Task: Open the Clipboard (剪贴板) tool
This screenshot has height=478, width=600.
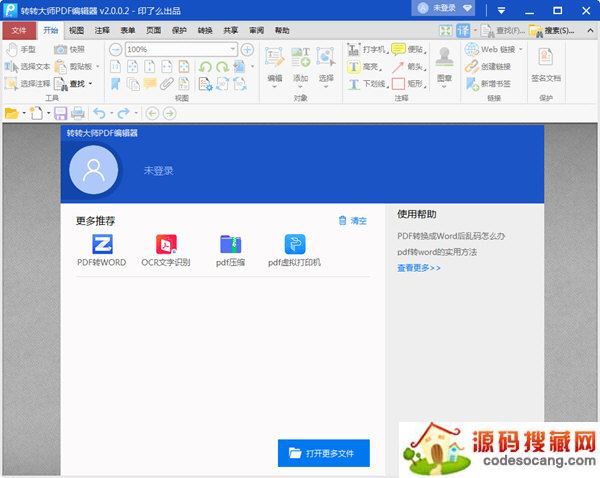Action: pos(73,67)
